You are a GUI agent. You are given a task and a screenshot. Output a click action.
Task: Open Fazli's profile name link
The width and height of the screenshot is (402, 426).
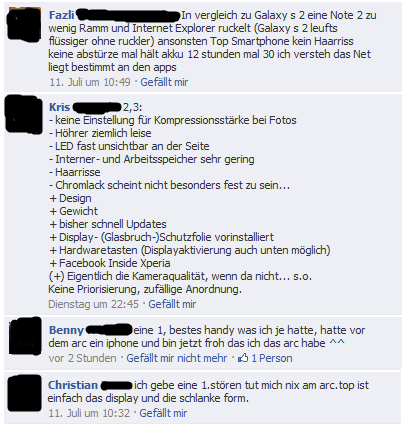coord(62,15)
